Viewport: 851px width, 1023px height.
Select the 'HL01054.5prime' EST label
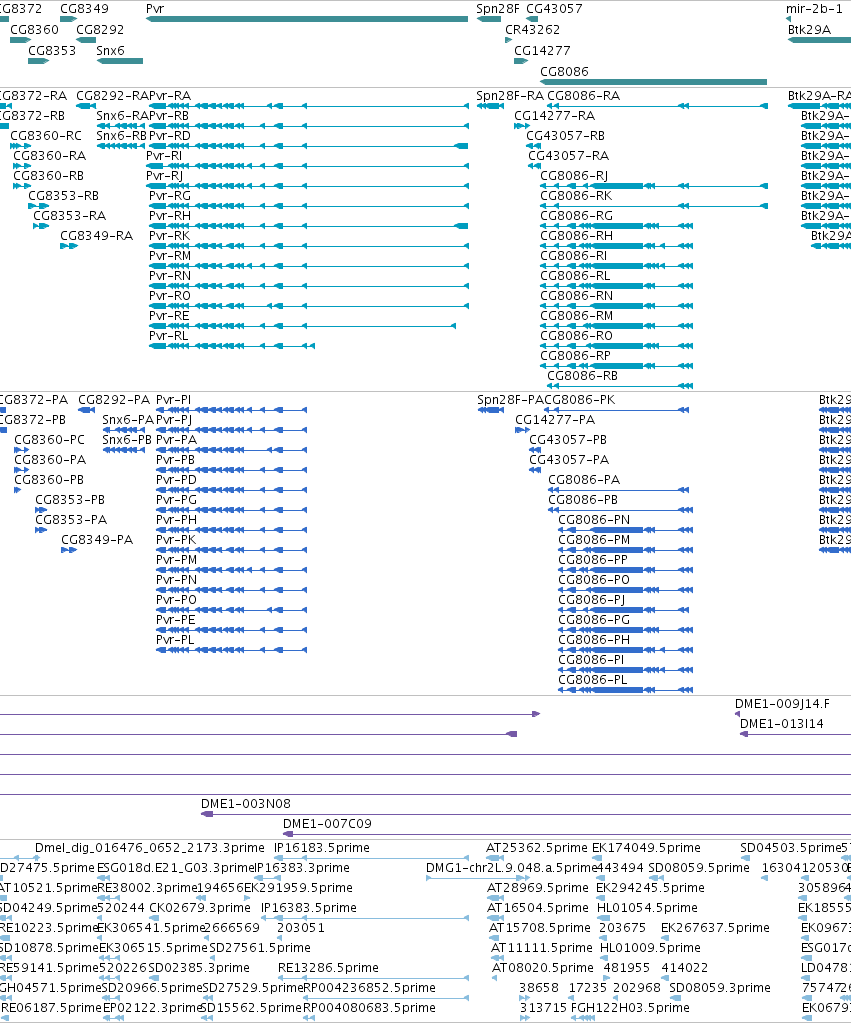pyautogui.click(x=649, y=907)
